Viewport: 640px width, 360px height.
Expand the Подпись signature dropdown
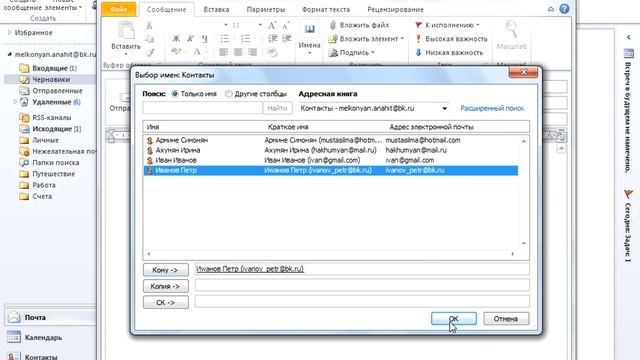[x=373, y=52]
